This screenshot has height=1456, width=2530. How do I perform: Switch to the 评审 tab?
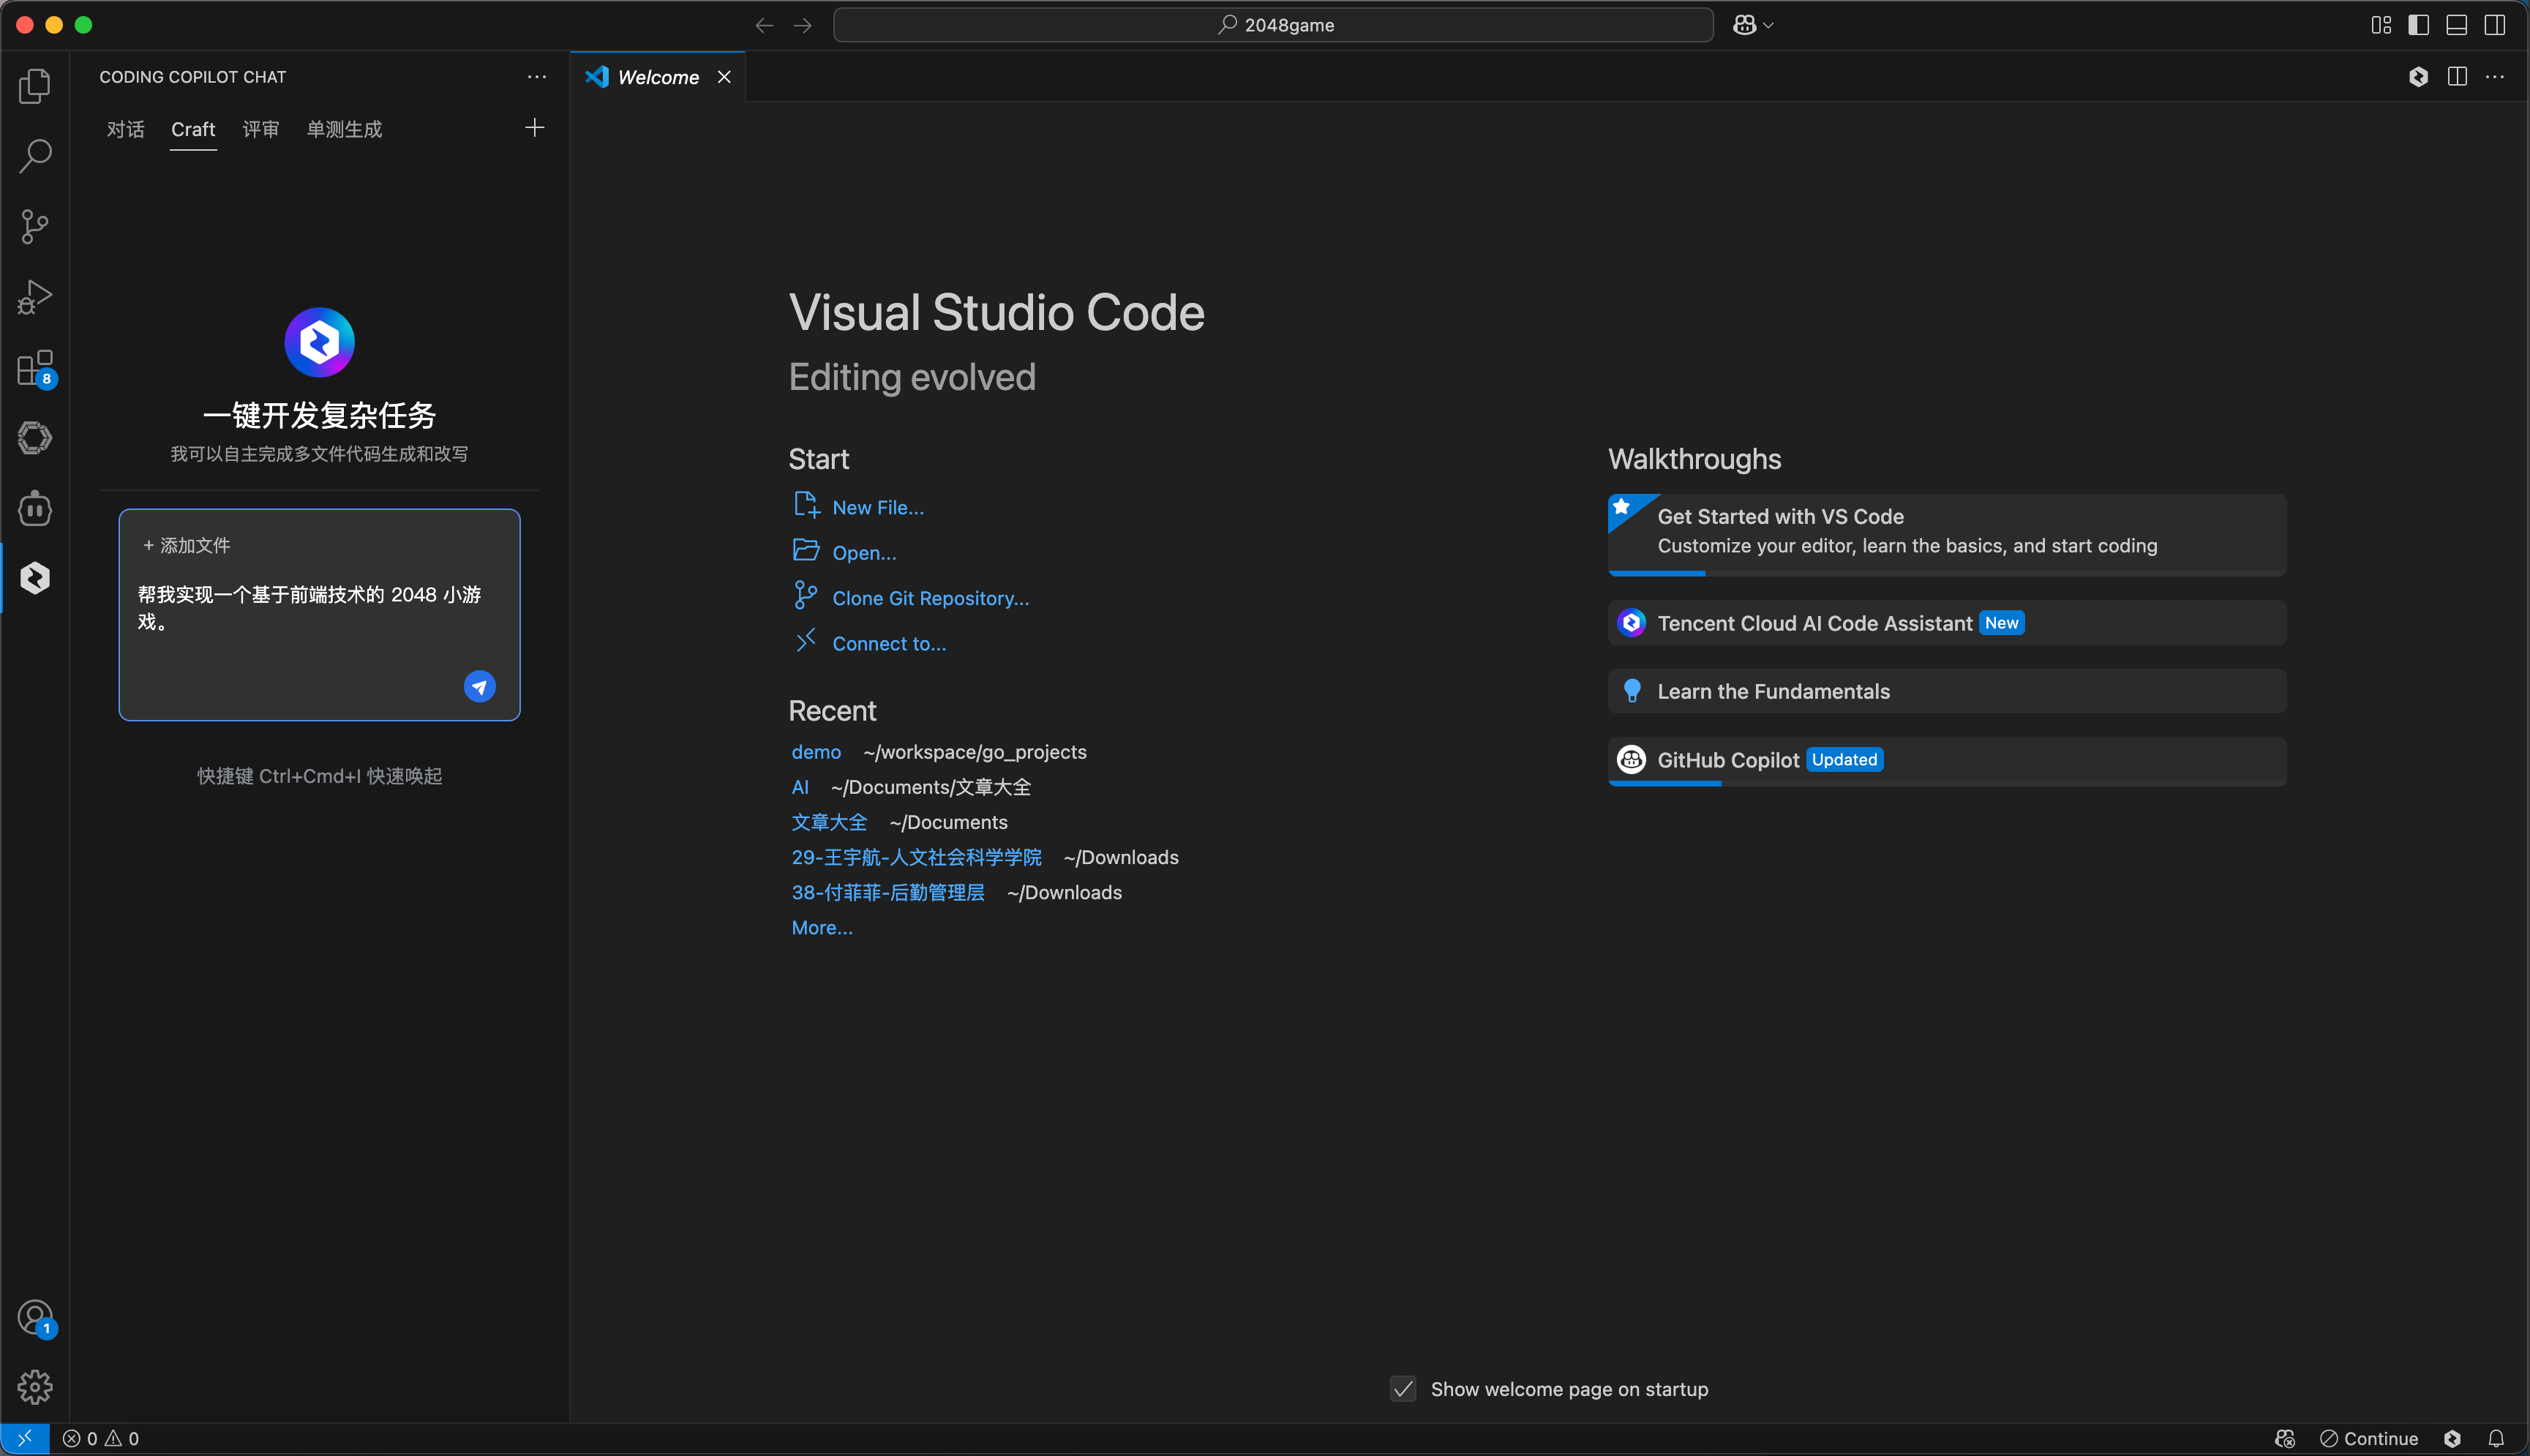pyautogui.click(x=261, y=129)
